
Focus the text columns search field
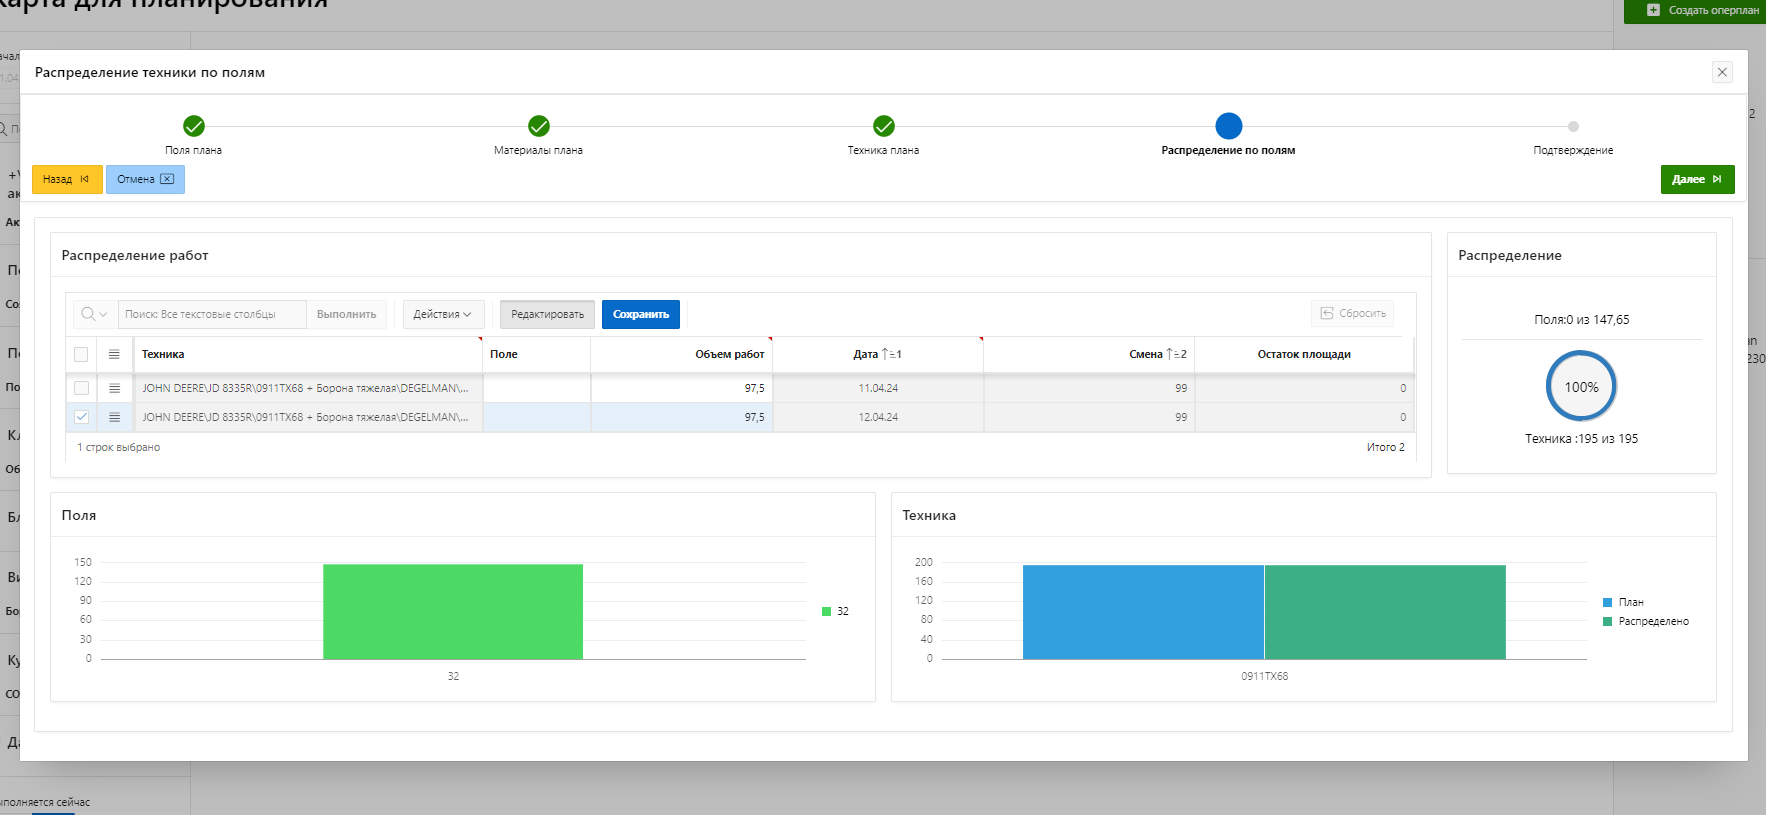pyautogui.click(x=211, y=314)
